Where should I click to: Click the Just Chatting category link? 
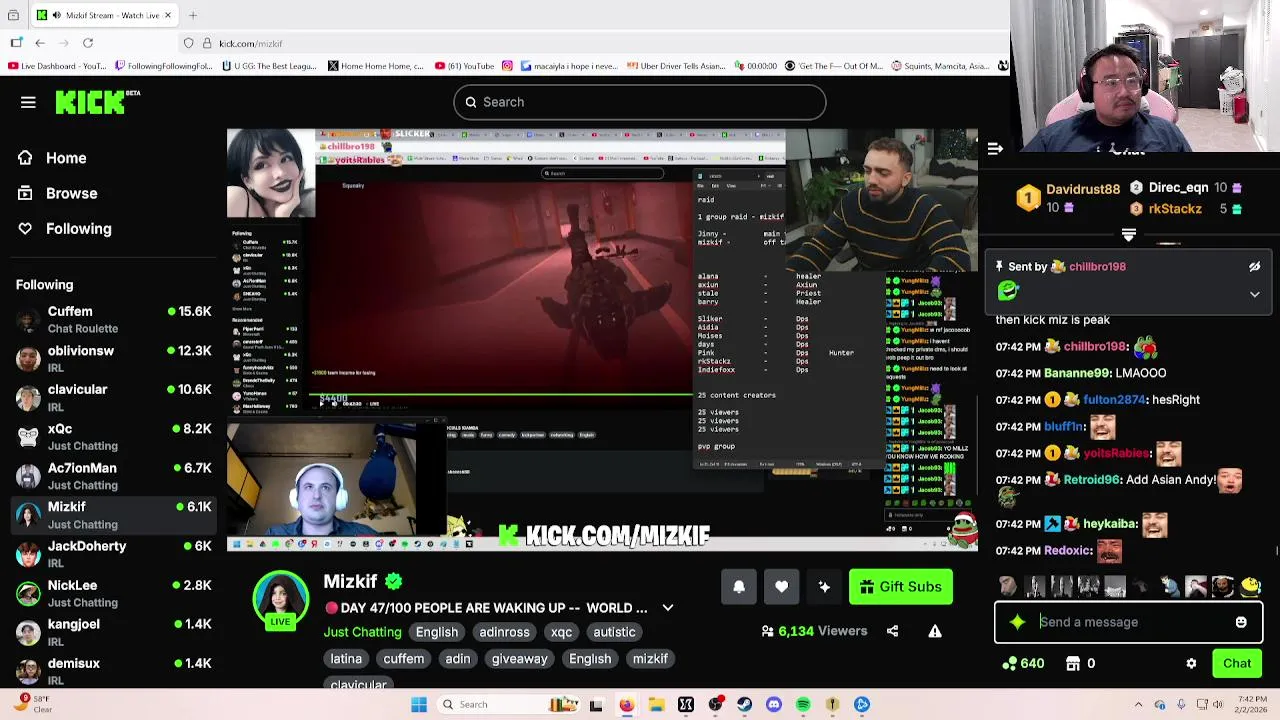[x=362, y=632]
